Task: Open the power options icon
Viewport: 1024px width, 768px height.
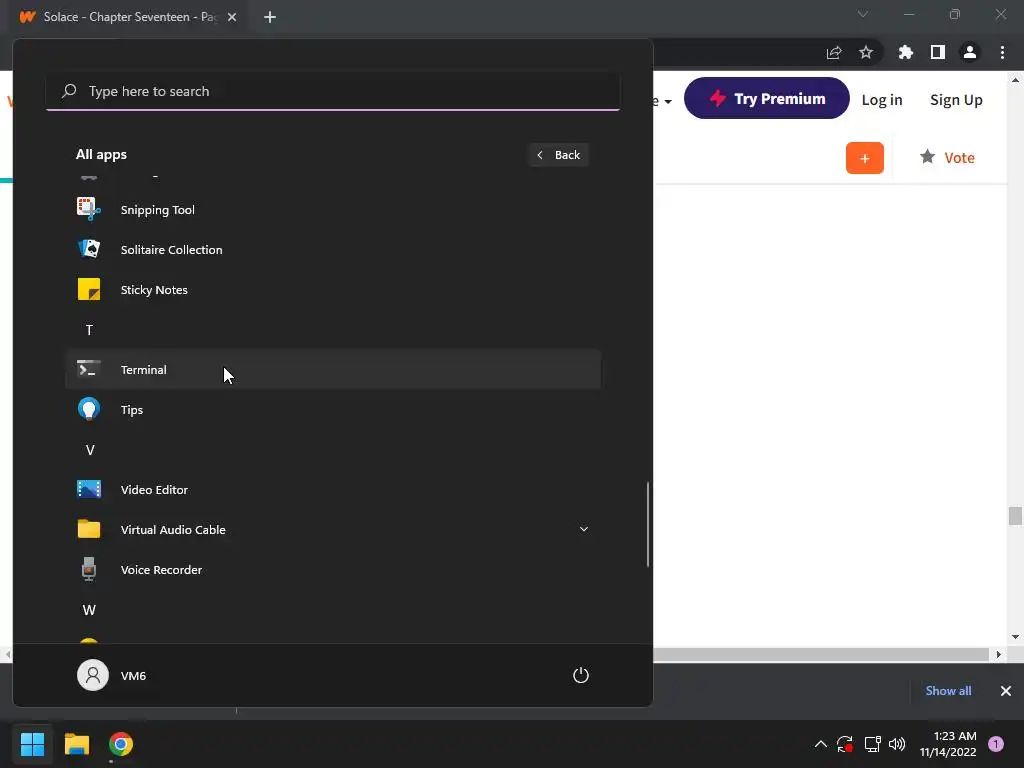Action: click(x=581, y=675)
